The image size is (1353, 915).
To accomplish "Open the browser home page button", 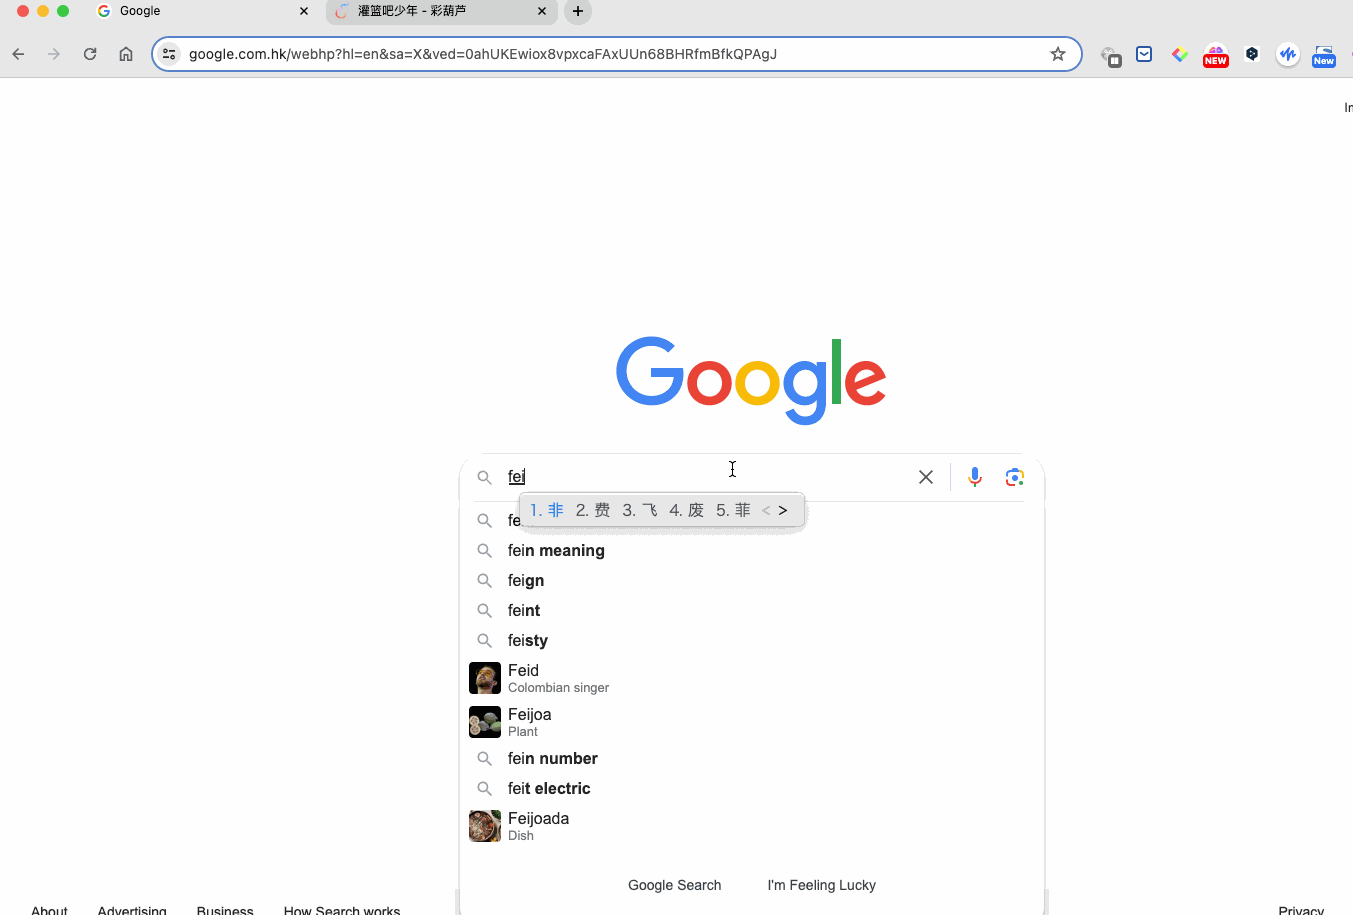I will point(126,54).
